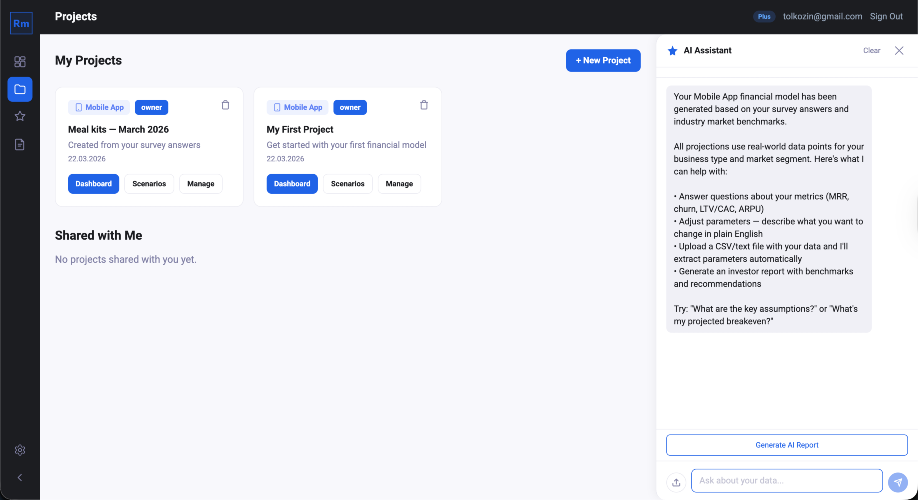
Task: Collapse the sidebar with the chevron arrow
Action: coord(20,477)
